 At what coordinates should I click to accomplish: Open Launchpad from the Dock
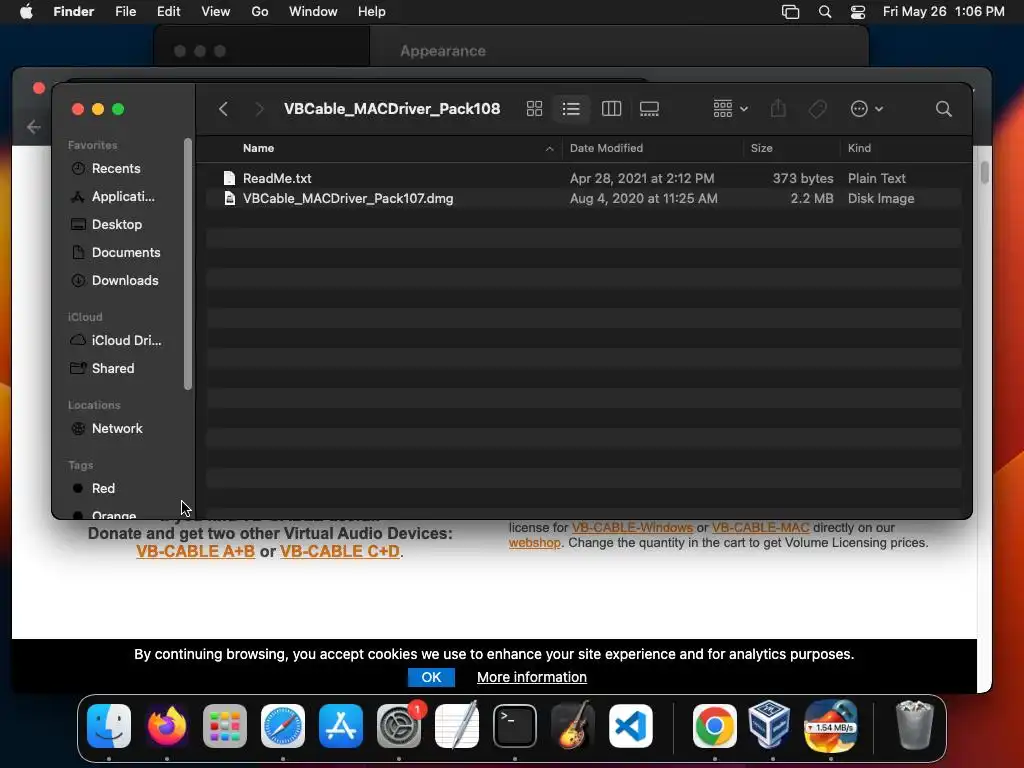click(225, 726)
